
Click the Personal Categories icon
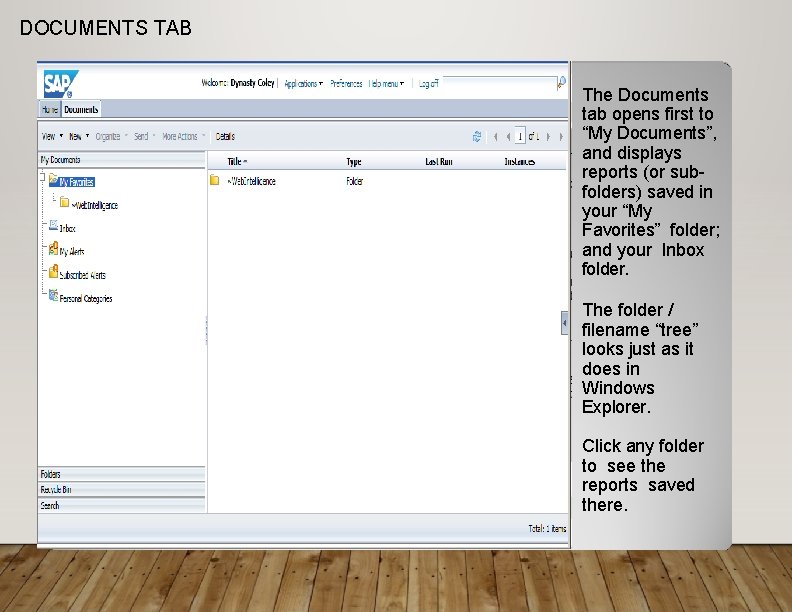point(53,295)
